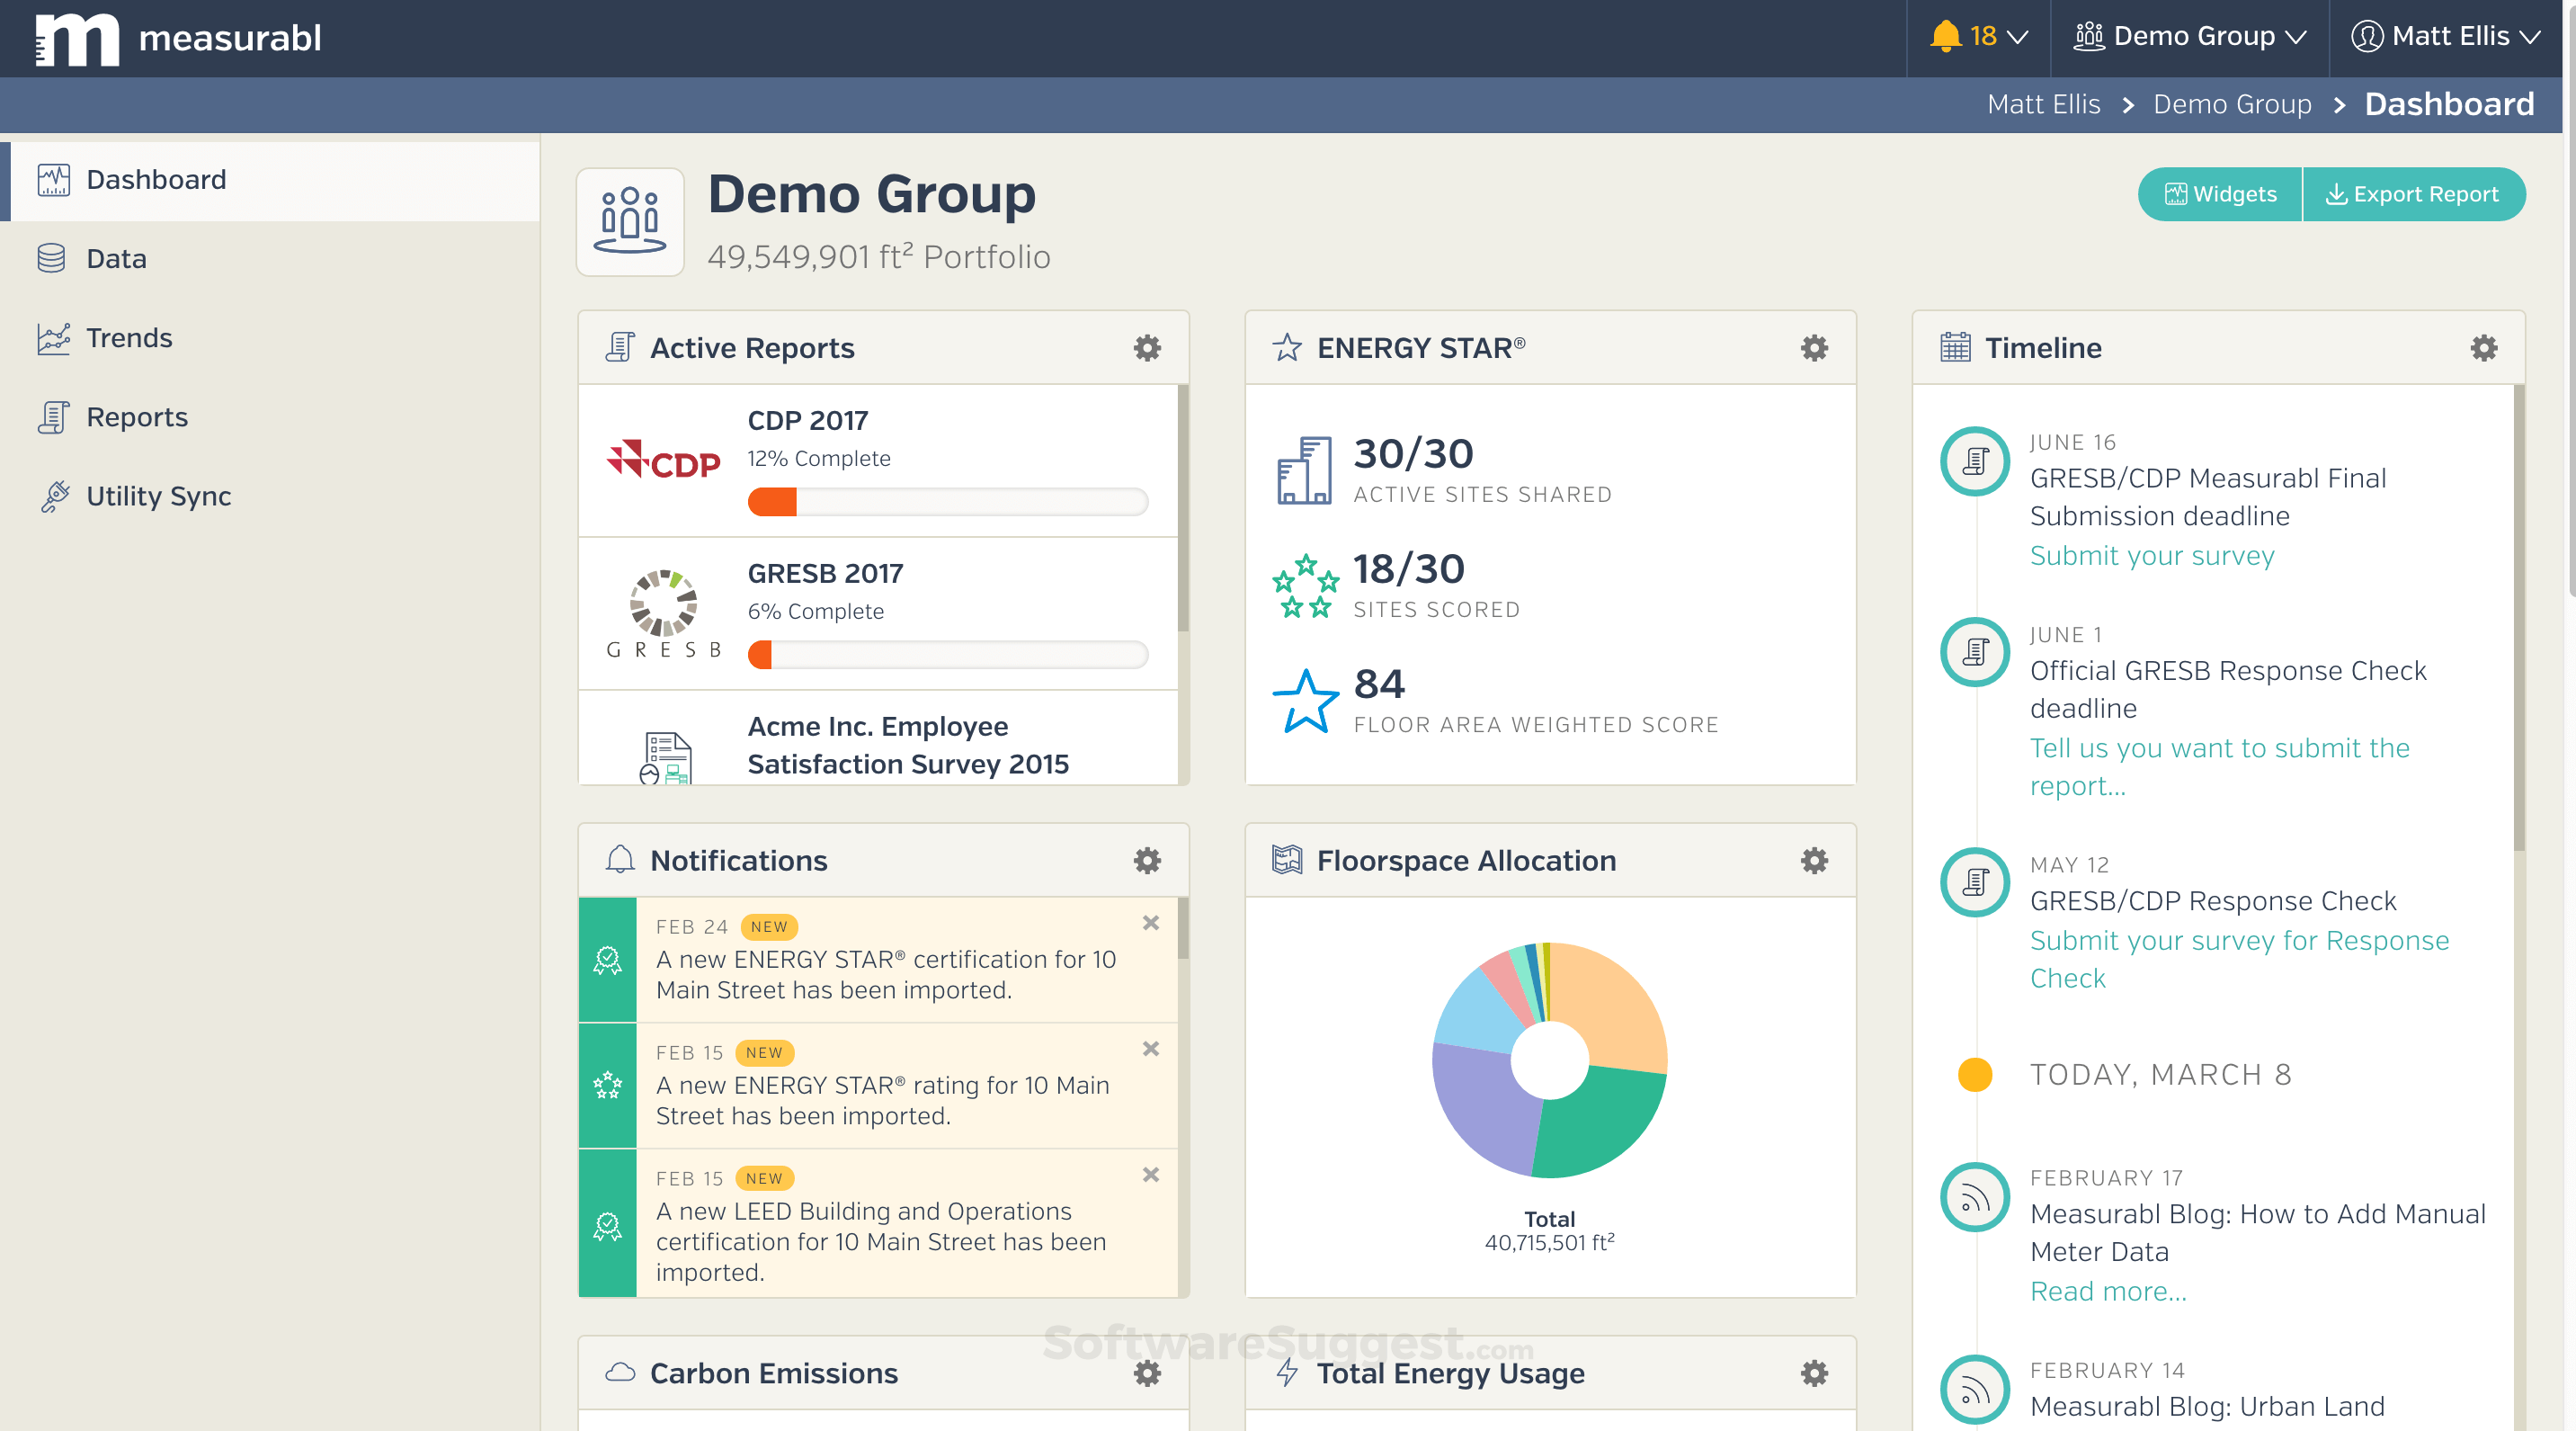Click the notification bell icon
This screenshot has height=1431, width=2576.
[1944, 35]
